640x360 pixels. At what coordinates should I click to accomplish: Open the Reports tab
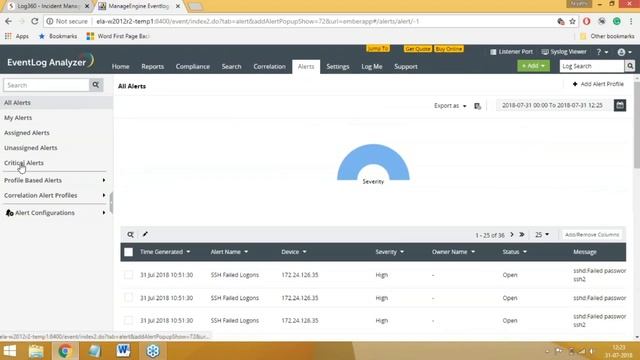coord(153,67)
